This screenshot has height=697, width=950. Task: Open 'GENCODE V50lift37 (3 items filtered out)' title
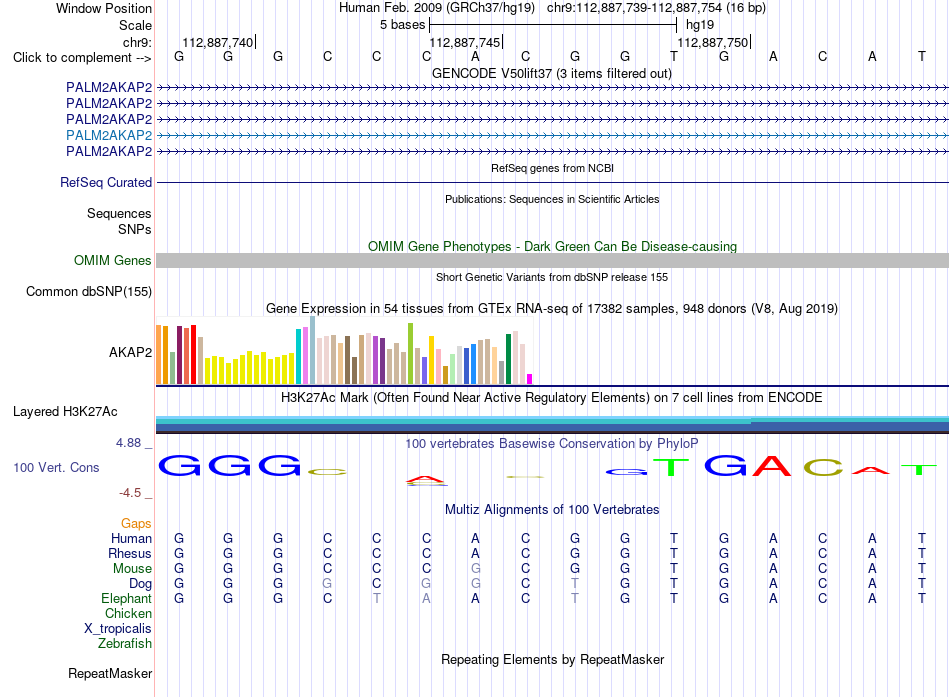552,73
